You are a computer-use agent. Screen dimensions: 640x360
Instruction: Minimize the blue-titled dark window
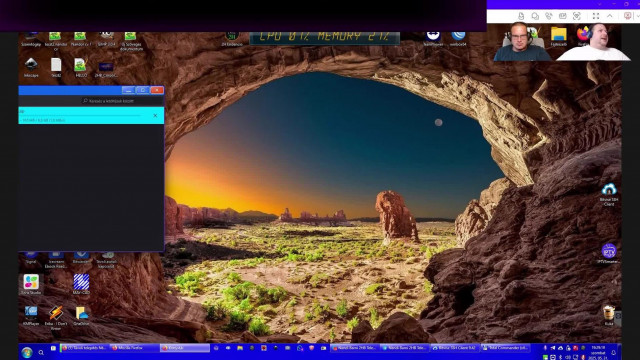(128, 90)
